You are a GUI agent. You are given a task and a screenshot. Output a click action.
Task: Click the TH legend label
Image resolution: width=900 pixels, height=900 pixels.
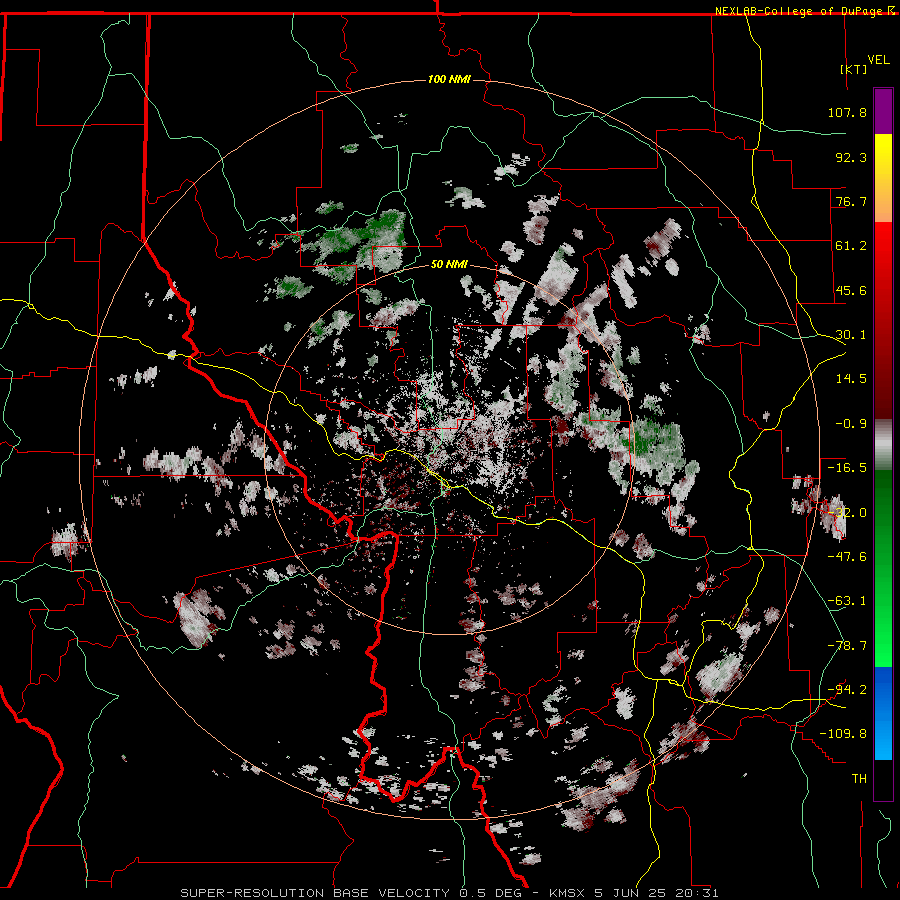coord(859,779)
